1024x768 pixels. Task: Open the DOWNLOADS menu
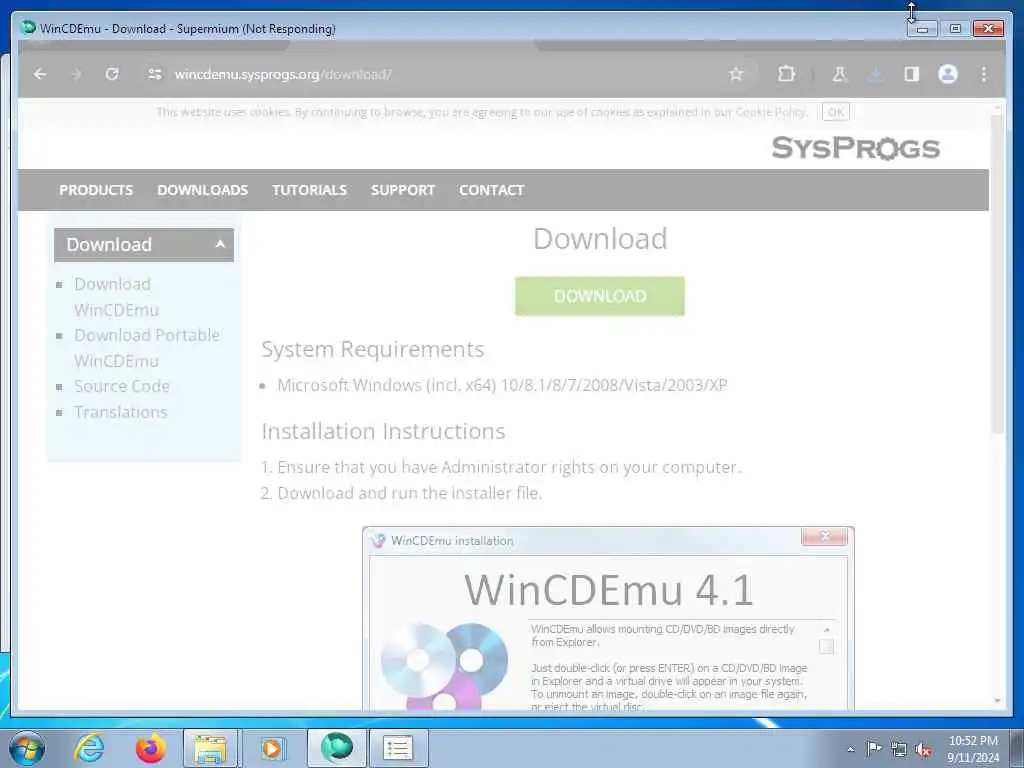pyautogui.click(x=202, y=190)
